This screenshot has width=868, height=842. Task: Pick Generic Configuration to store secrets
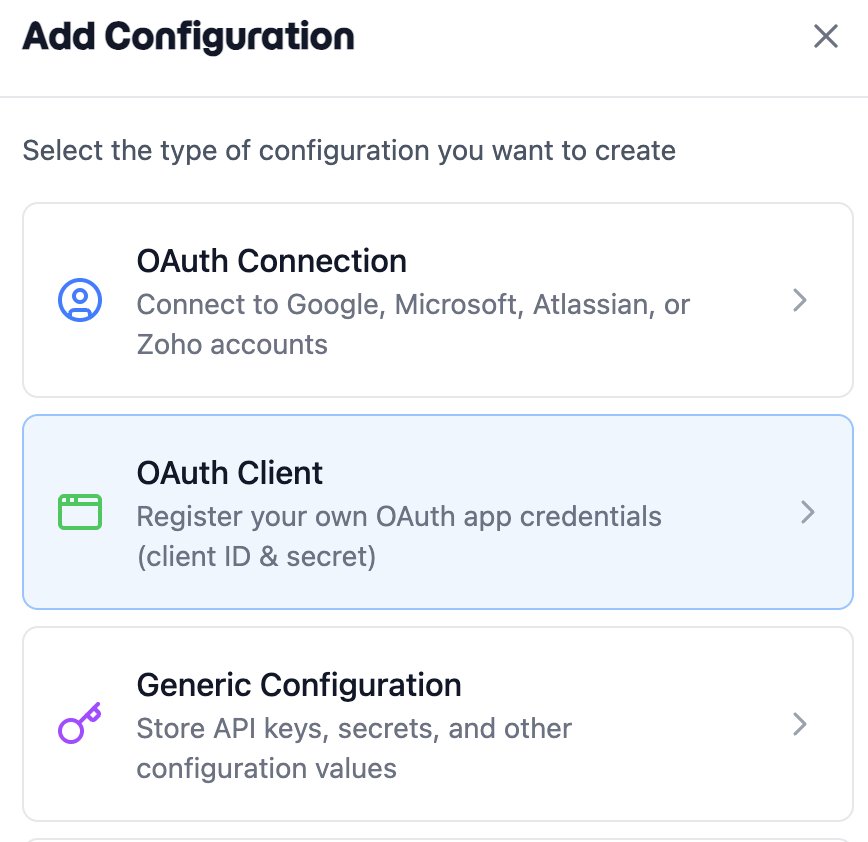(438, 724)
